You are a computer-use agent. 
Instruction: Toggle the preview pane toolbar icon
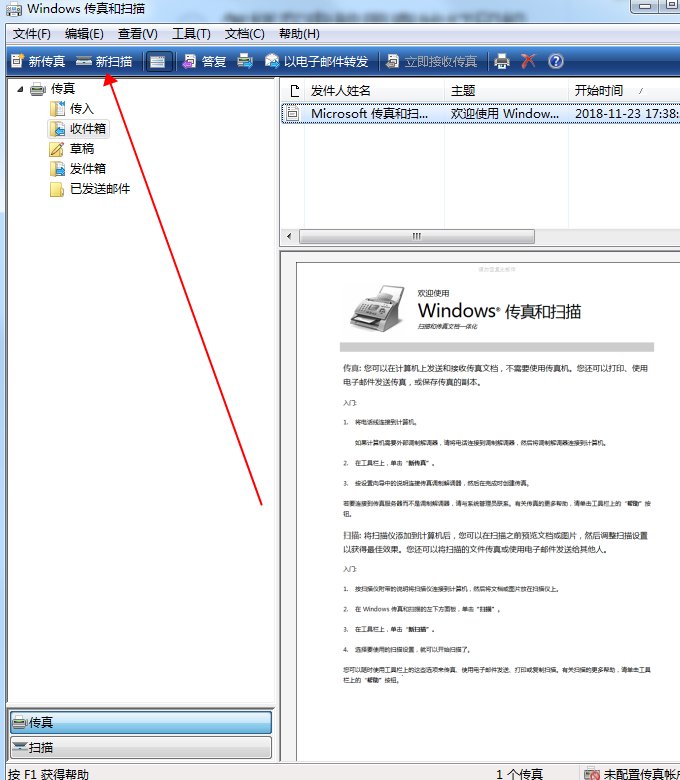pos(157,61)
